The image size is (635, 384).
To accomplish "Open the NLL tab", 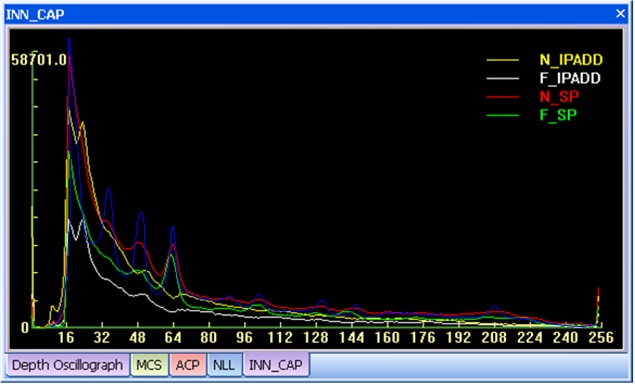I will [224, 365].
